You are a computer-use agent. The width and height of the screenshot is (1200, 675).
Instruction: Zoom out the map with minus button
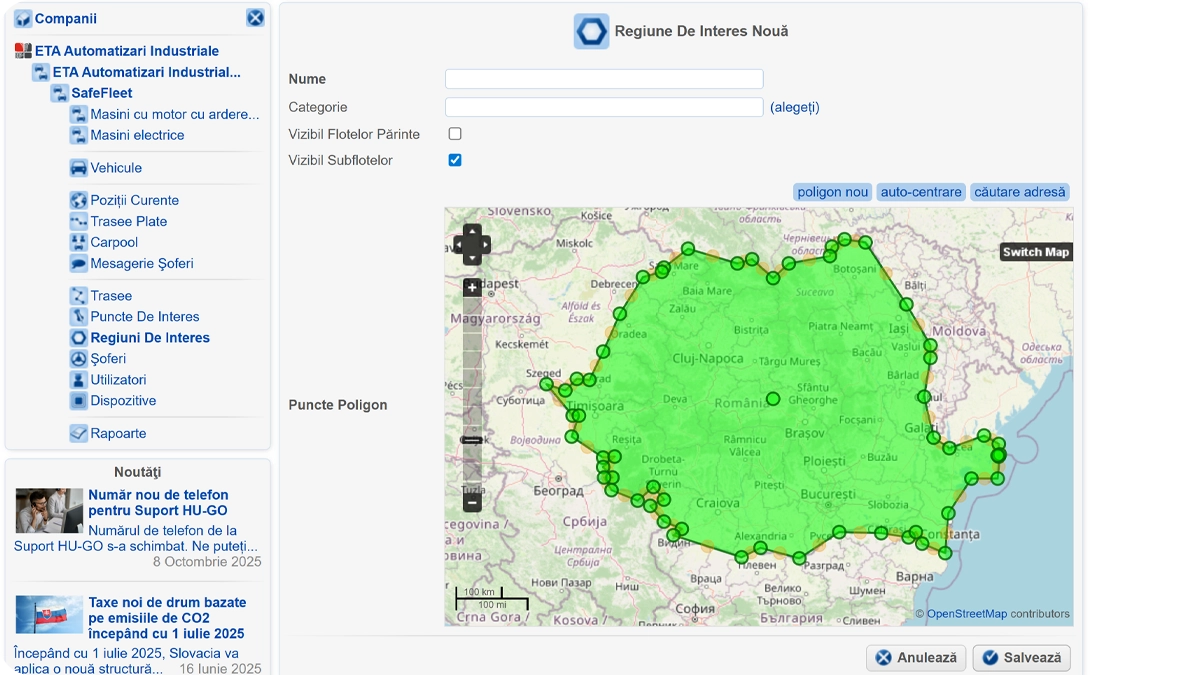pyautogui.click(x=472, y=503)
